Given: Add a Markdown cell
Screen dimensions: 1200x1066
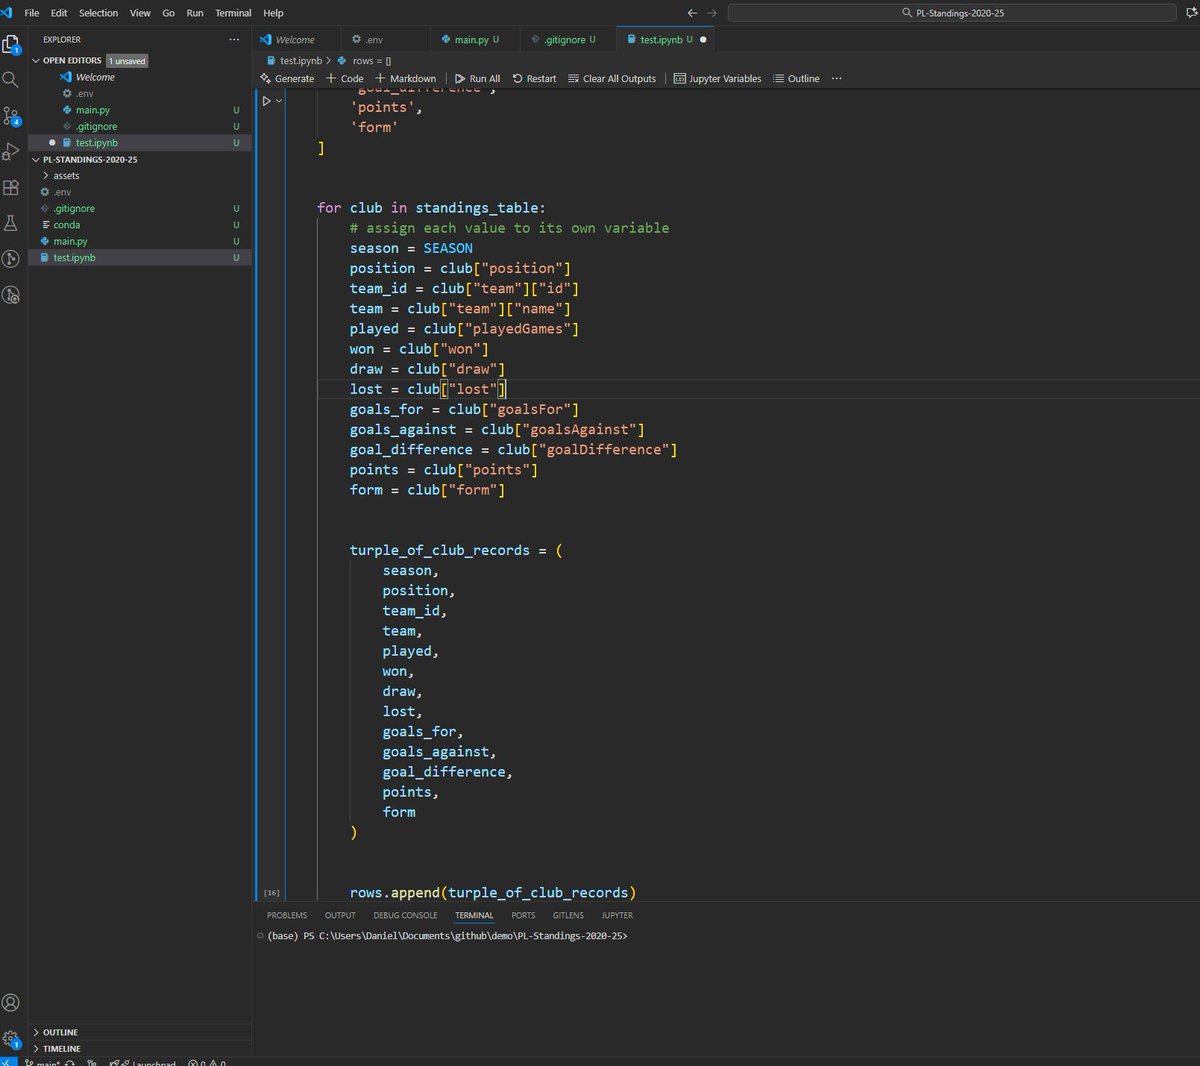Looking at the screenshot, I should coord(406,79).
